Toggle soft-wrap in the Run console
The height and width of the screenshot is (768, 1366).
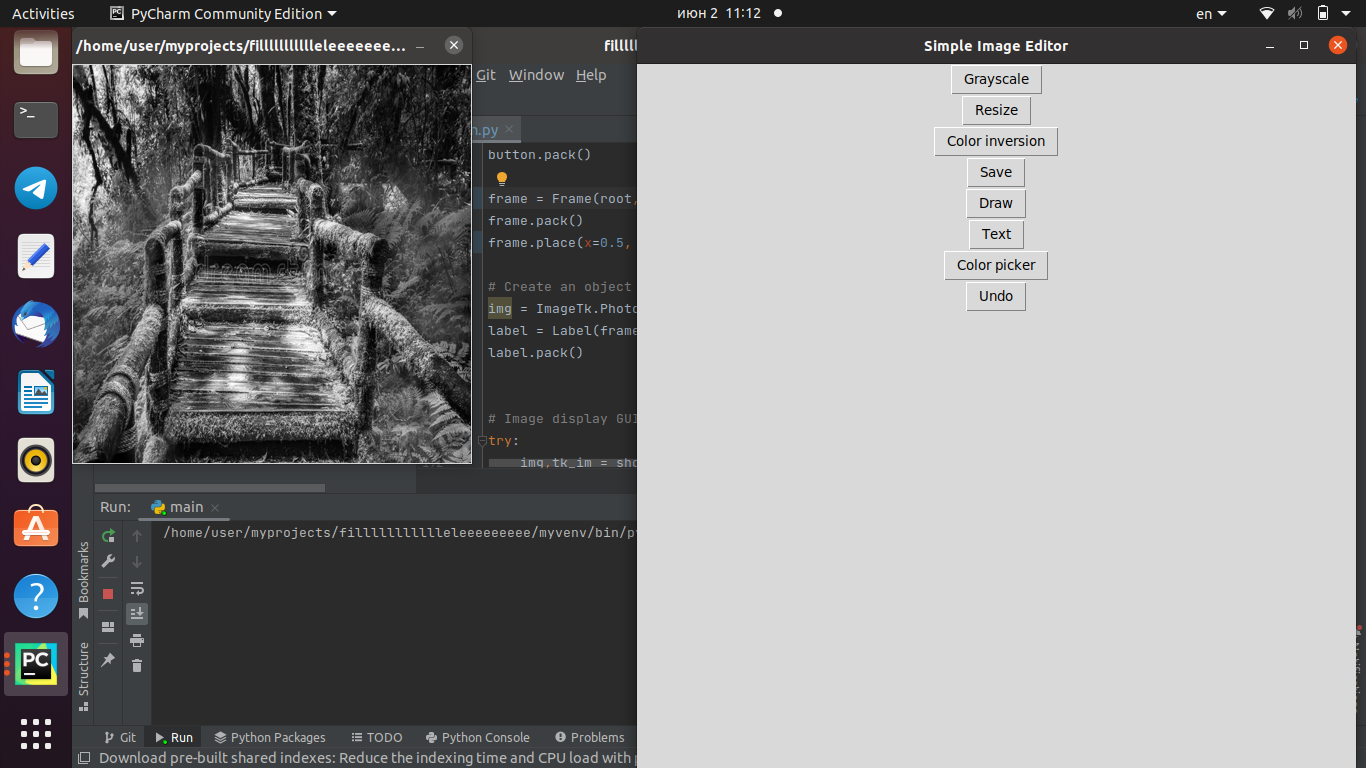pos(137,588)
